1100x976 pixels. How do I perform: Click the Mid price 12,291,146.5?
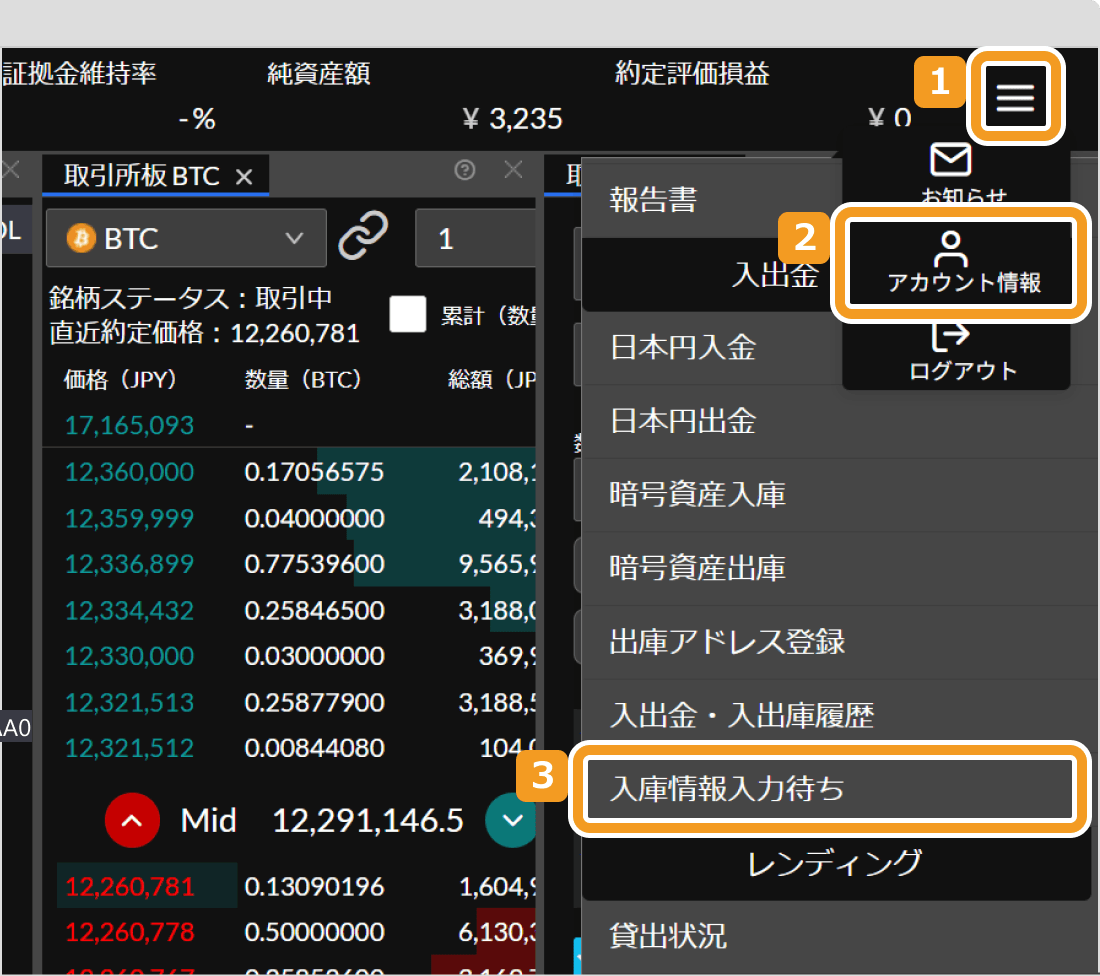(368, 820)
